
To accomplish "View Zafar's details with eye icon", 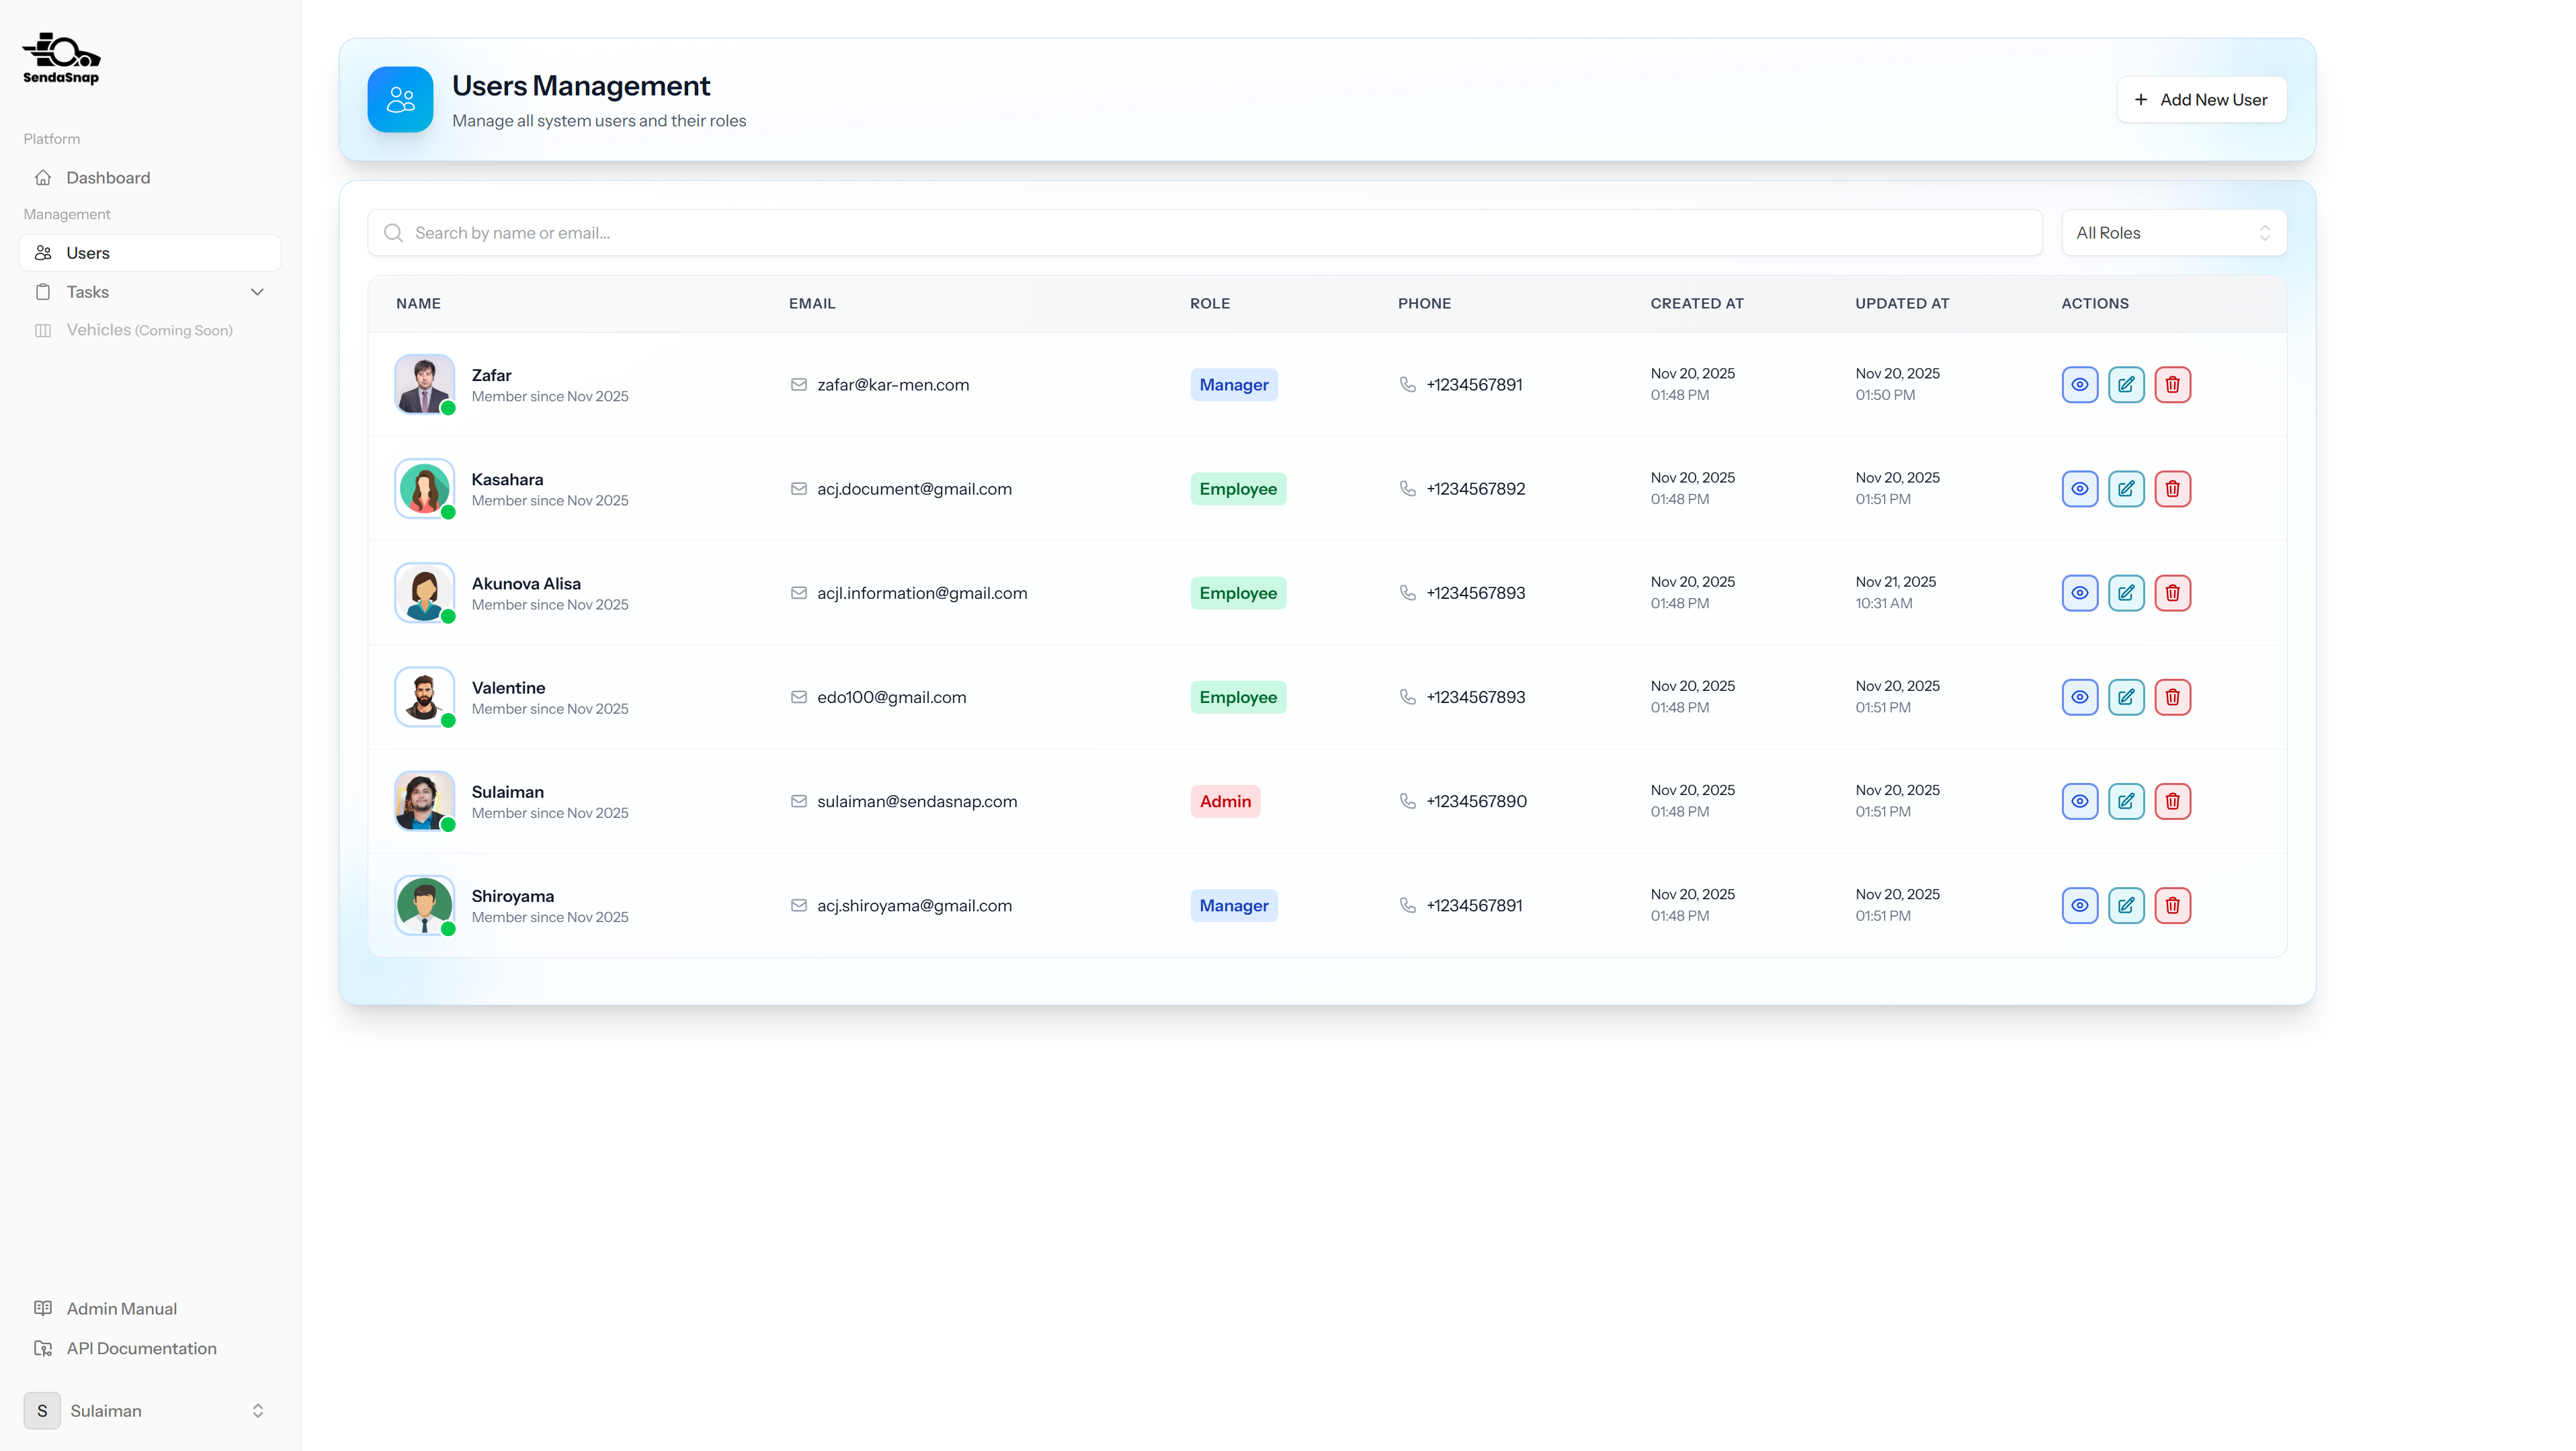I will coord(2079,385).
